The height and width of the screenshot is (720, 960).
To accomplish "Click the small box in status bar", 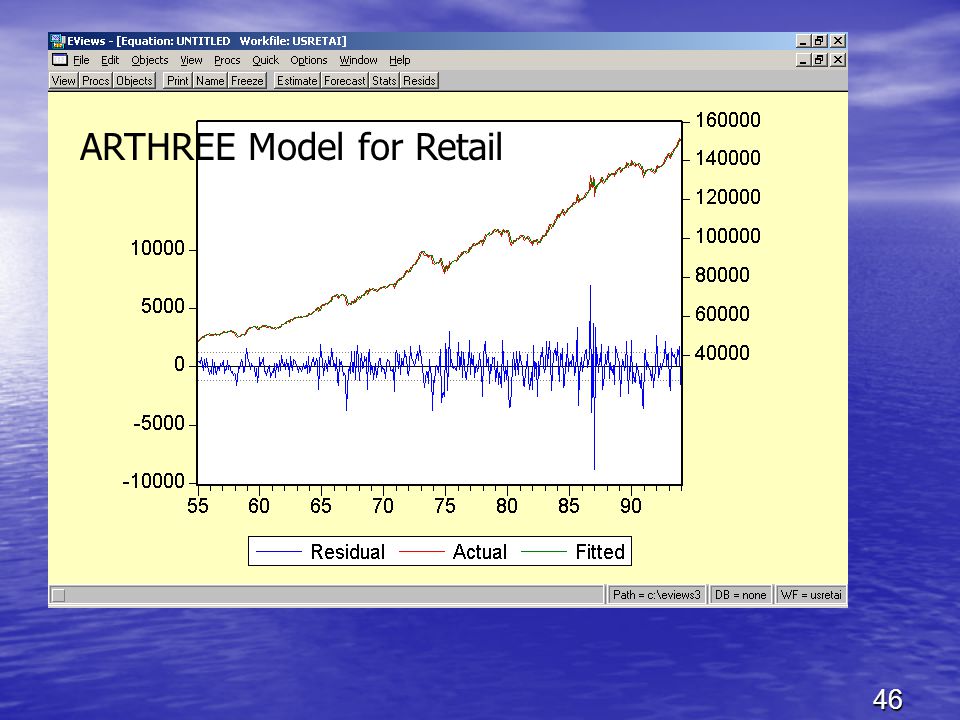I will click(x=58, y=594).
